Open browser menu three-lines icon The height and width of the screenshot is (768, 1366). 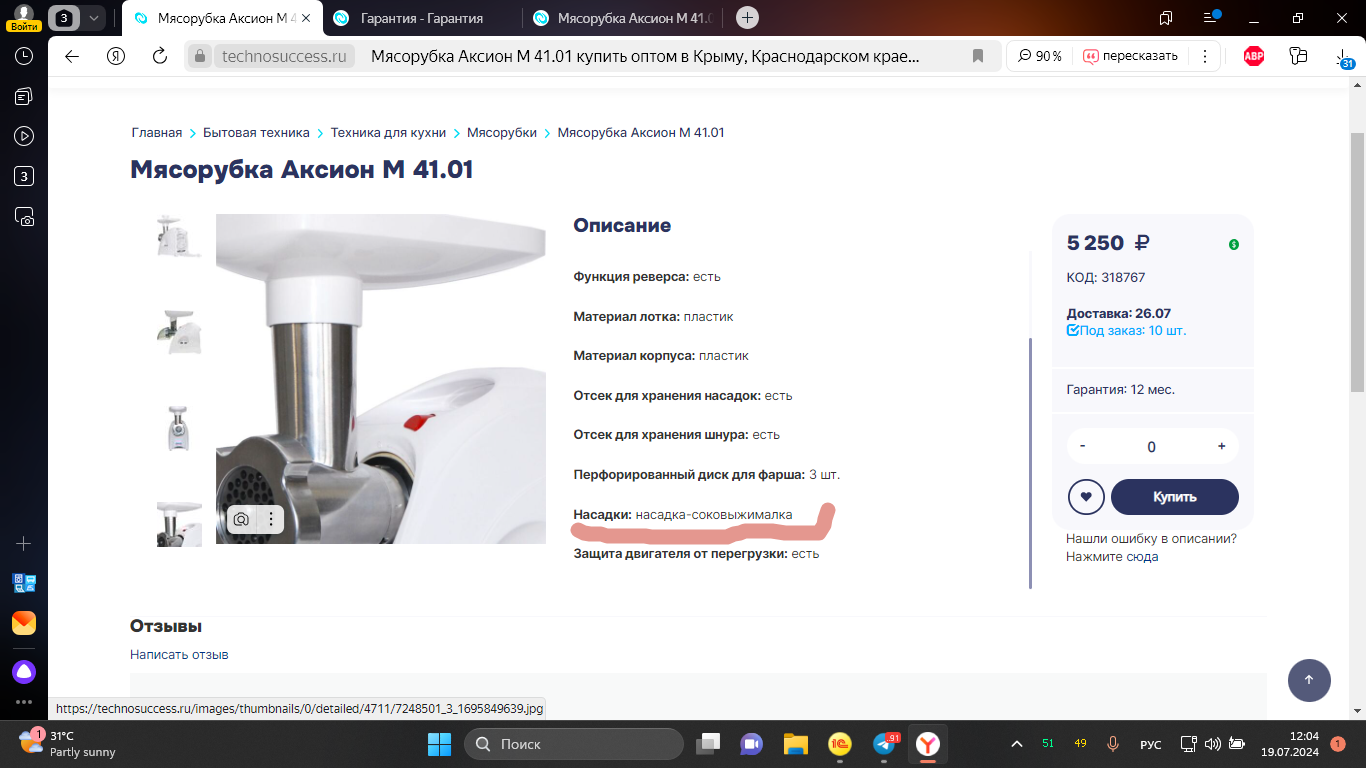(1212, 17)
